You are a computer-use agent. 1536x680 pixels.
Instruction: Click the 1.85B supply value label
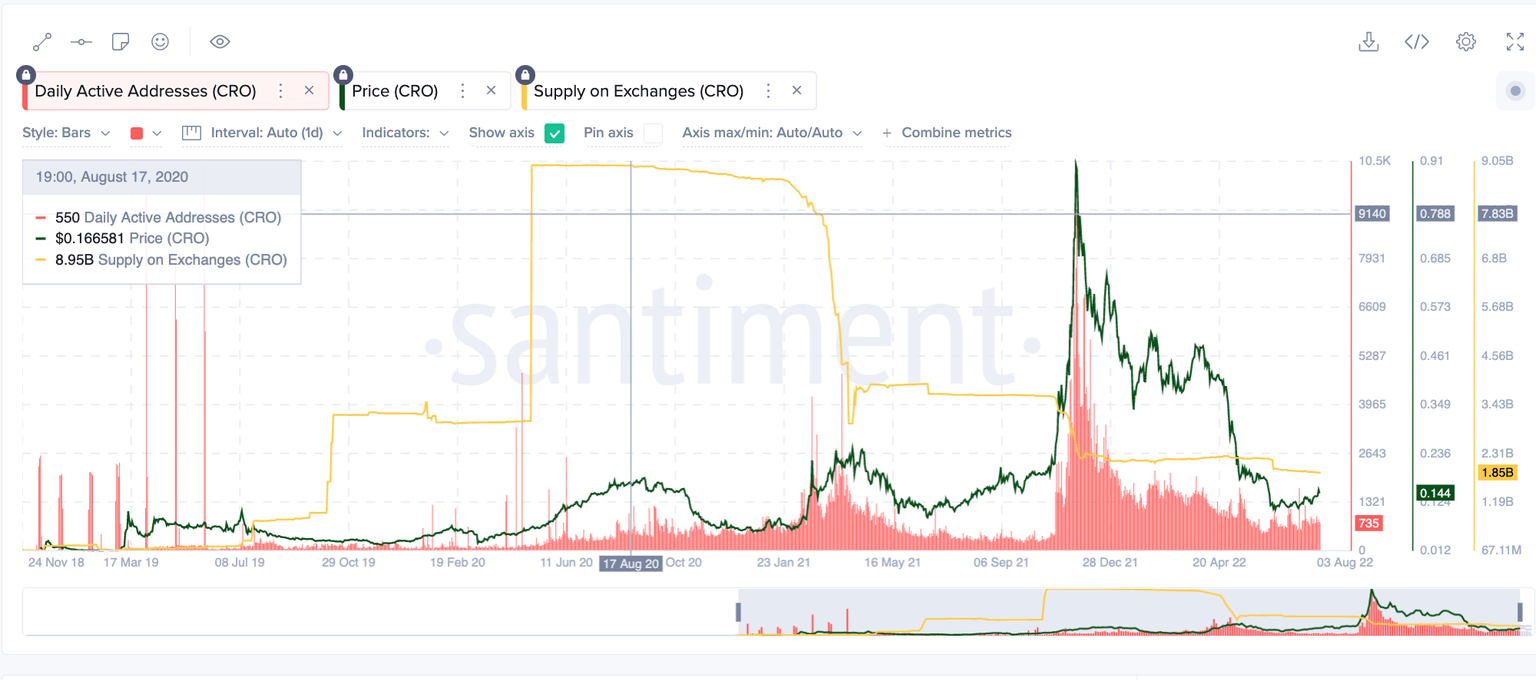coord(1497,472)
